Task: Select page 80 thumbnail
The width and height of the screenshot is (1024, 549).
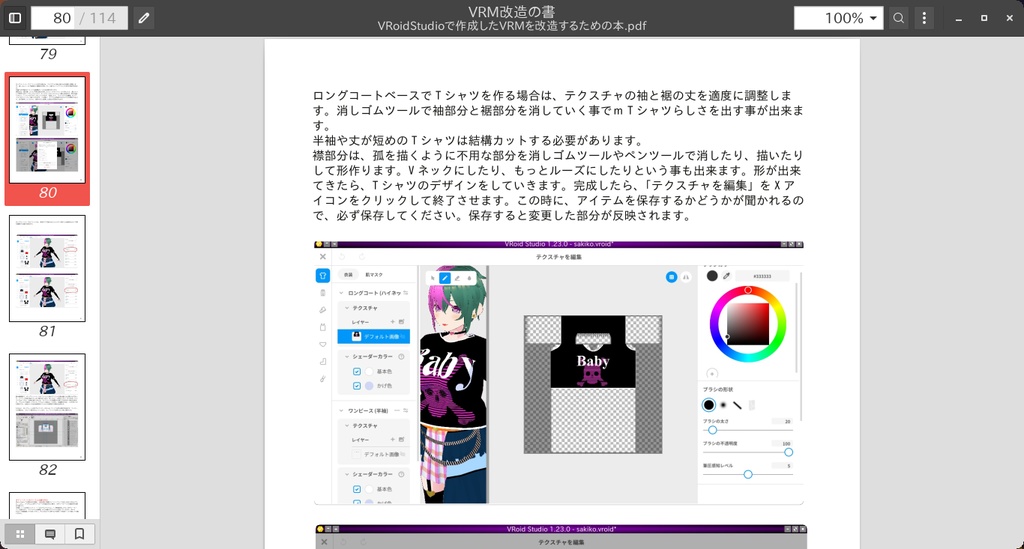Action: (x=47, y=130)
